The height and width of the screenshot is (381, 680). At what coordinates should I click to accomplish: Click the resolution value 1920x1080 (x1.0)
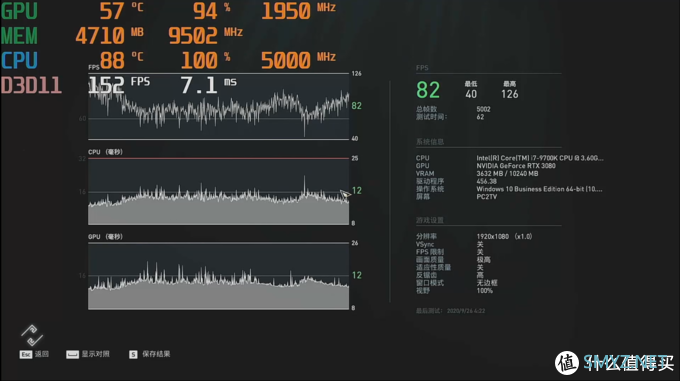click(x=504, y=237)
